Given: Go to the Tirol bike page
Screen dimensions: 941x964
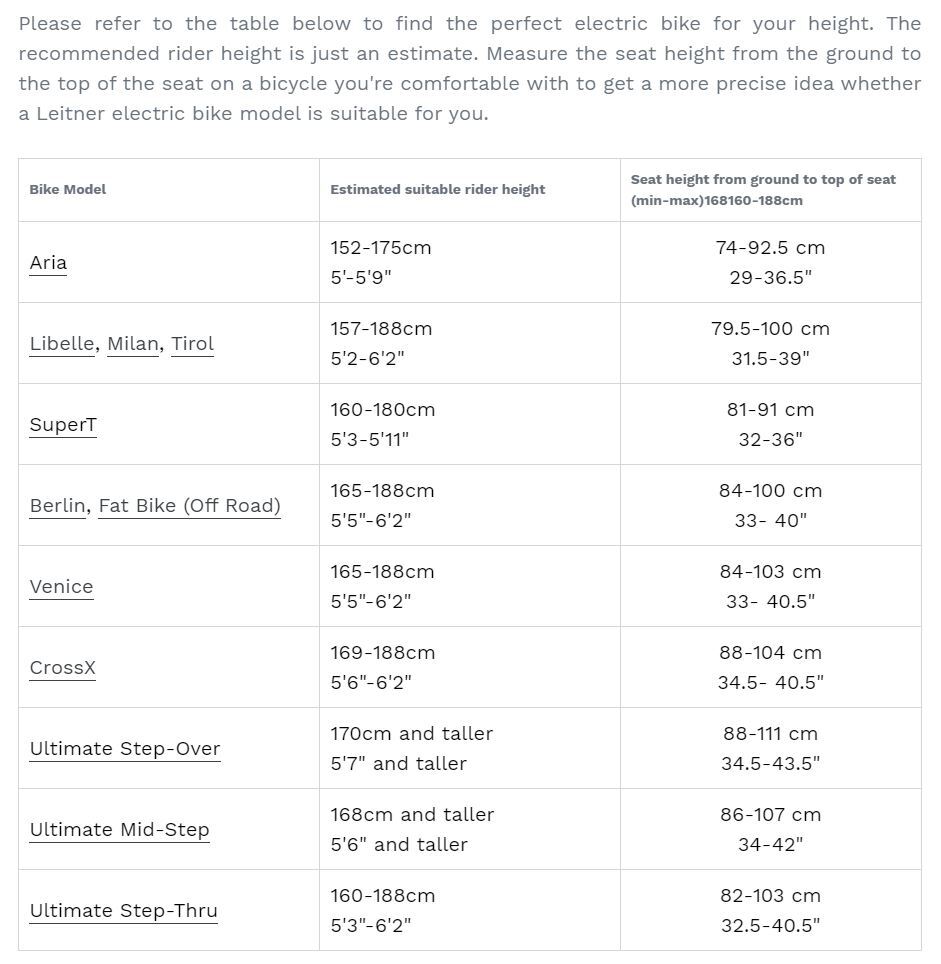Looking at the screenshot, I should 192,344.
